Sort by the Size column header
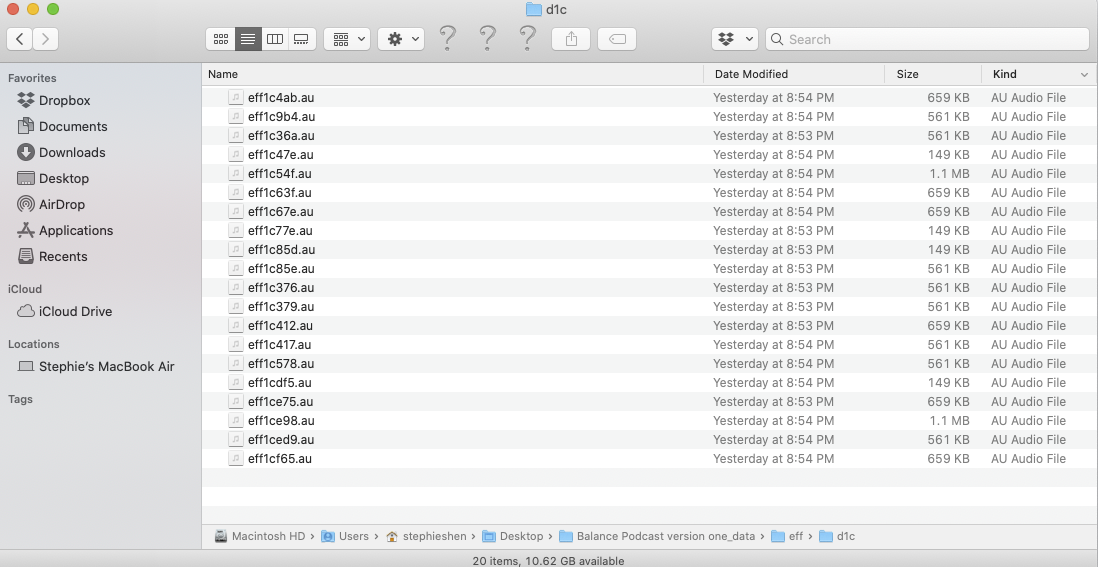Screen dimensions: 1098x567 click(933, 74)
